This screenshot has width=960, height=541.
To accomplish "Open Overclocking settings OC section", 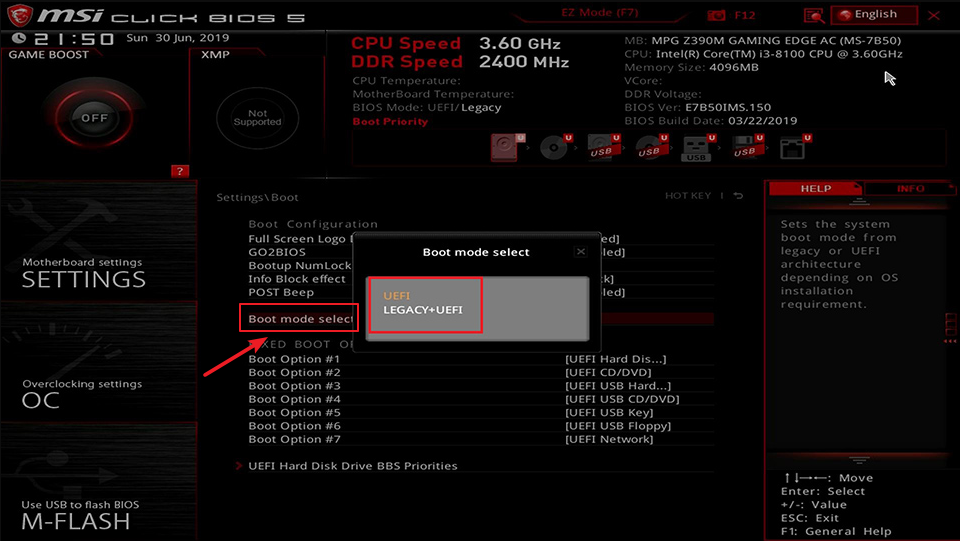I will [x=99, y=361].
